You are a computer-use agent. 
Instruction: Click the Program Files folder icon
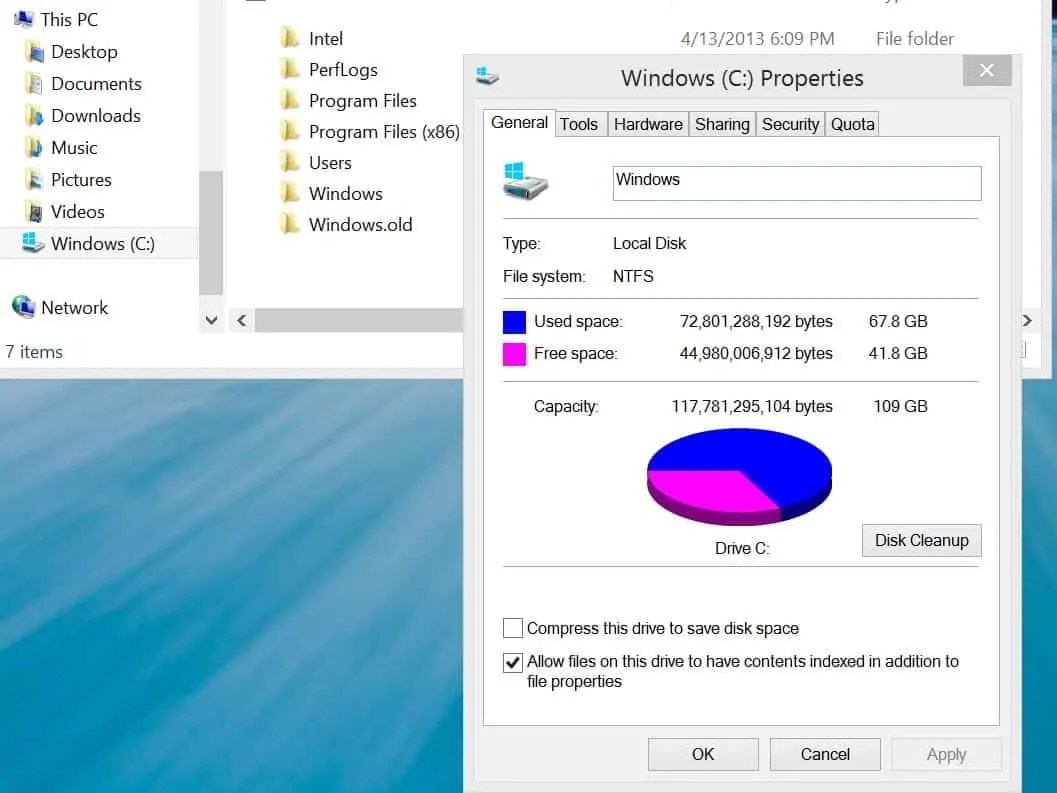click(289, 100)
